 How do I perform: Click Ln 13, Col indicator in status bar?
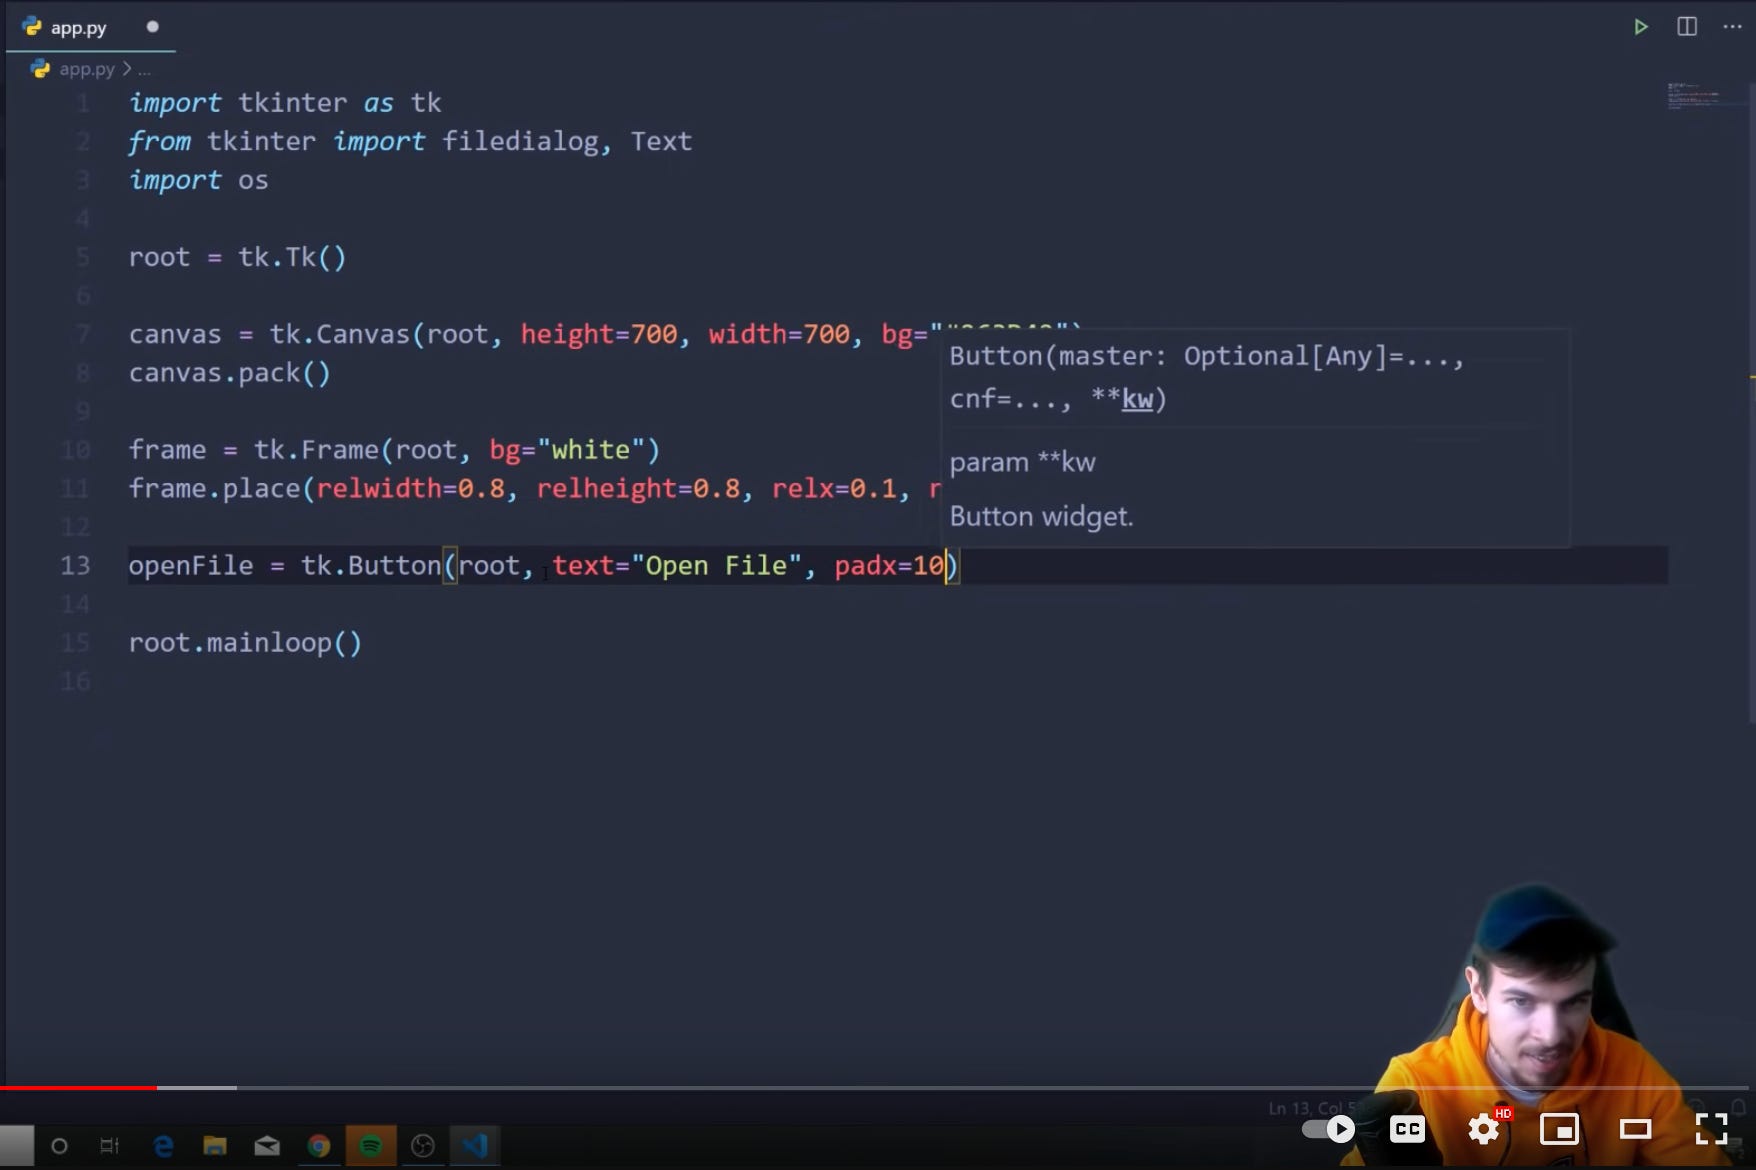1310,1106
